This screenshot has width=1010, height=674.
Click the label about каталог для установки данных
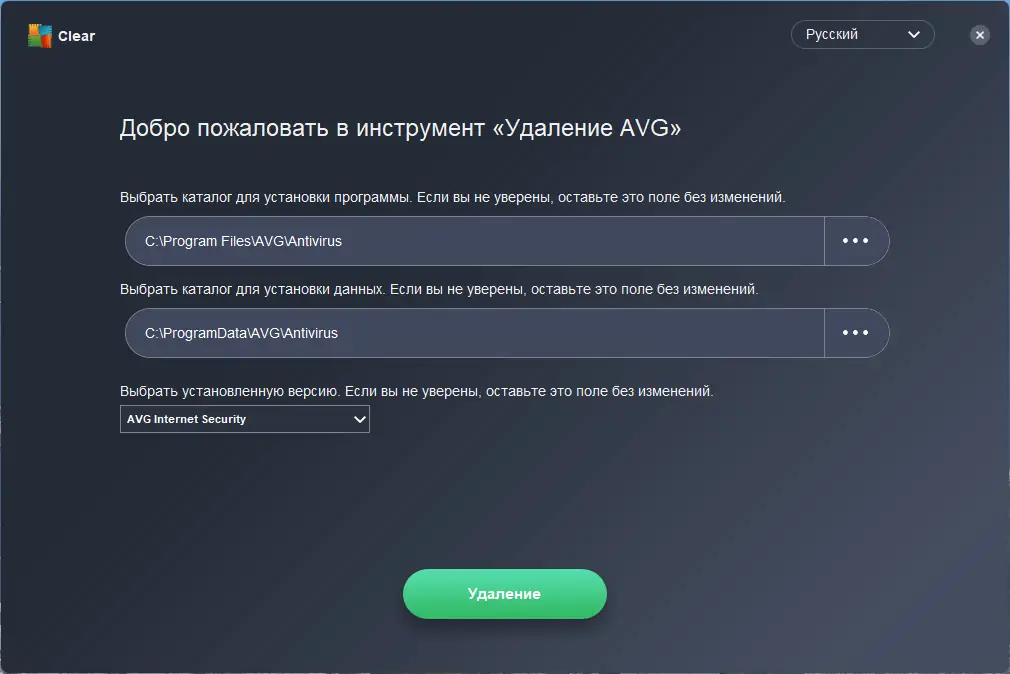pyautogui.click(x=439, y=289)
